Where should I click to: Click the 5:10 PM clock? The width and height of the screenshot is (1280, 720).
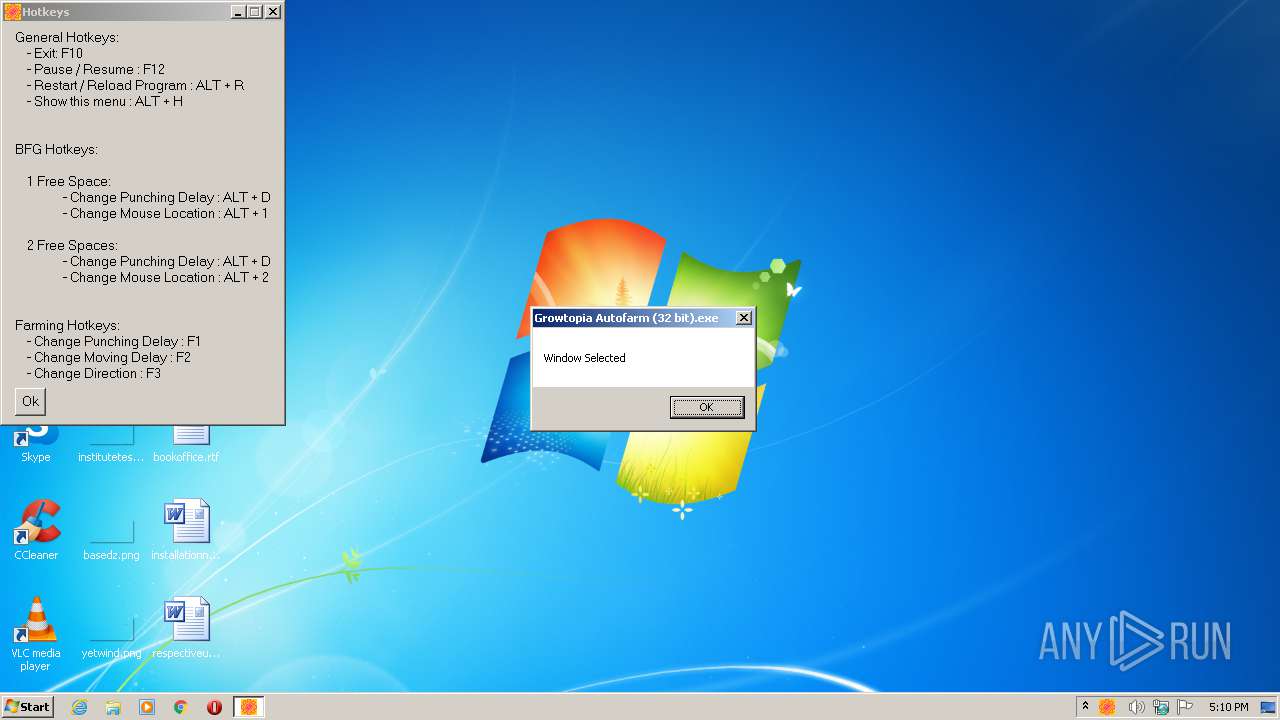click(x=1228, y=707)
